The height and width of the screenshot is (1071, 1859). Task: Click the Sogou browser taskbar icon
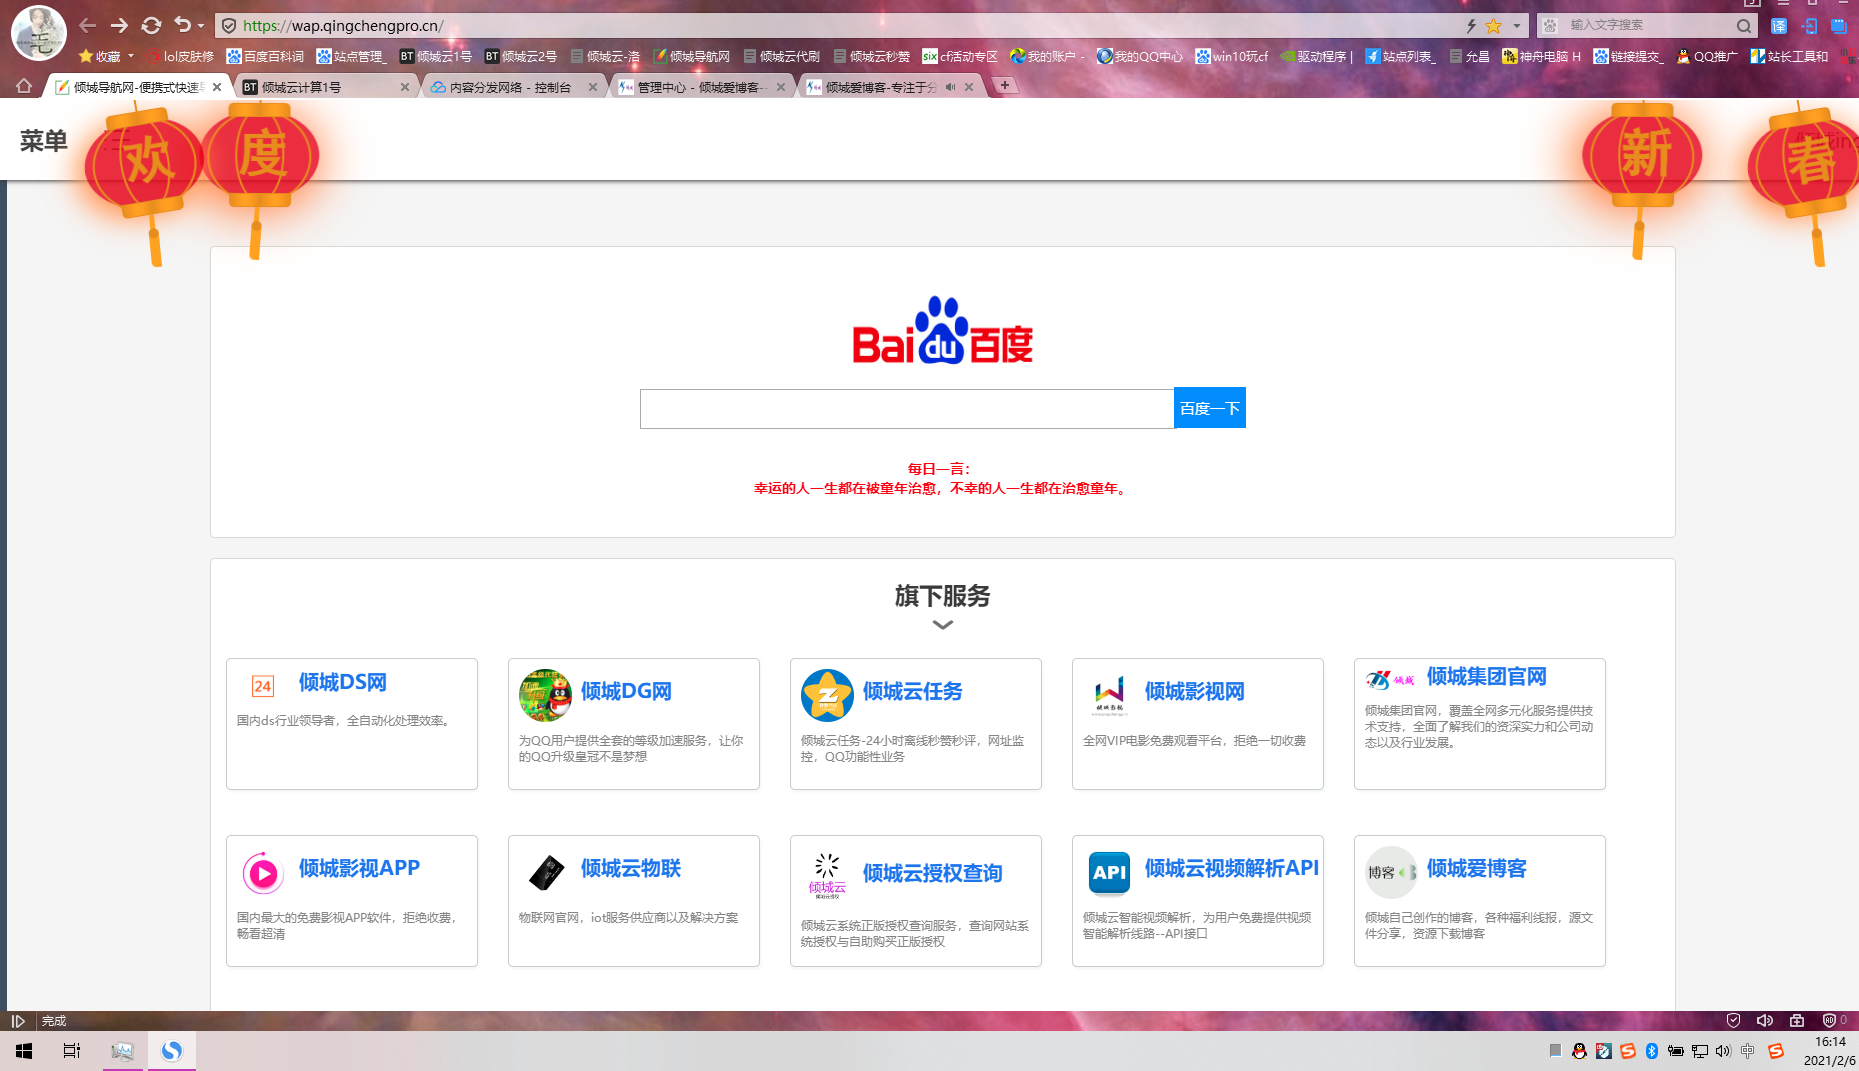[172, 1051]
